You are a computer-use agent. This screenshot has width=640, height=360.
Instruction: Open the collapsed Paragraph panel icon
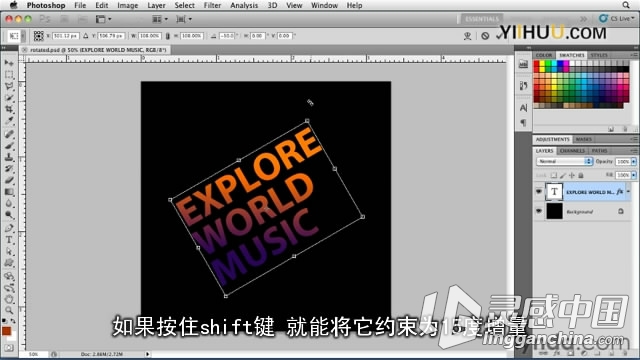524,122
